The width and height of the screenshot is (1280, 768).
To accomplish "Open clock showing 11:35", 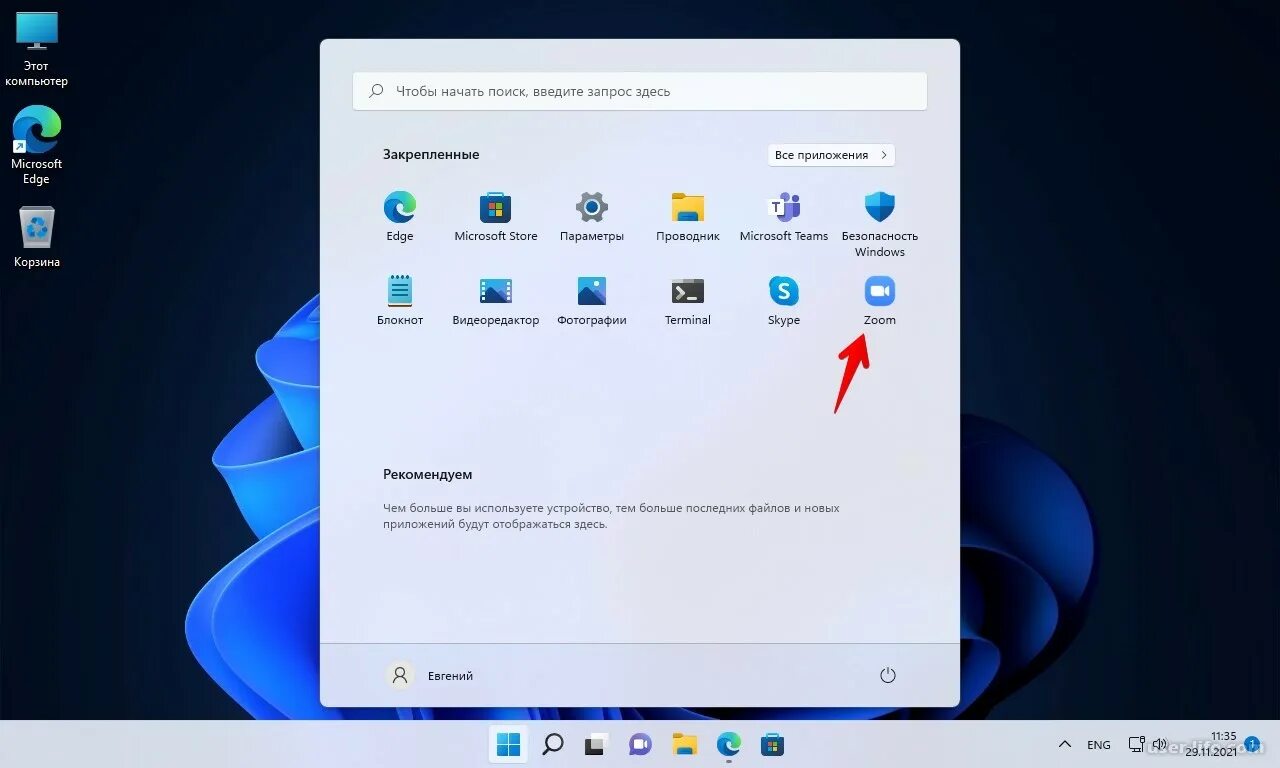I will point(1210,744).
